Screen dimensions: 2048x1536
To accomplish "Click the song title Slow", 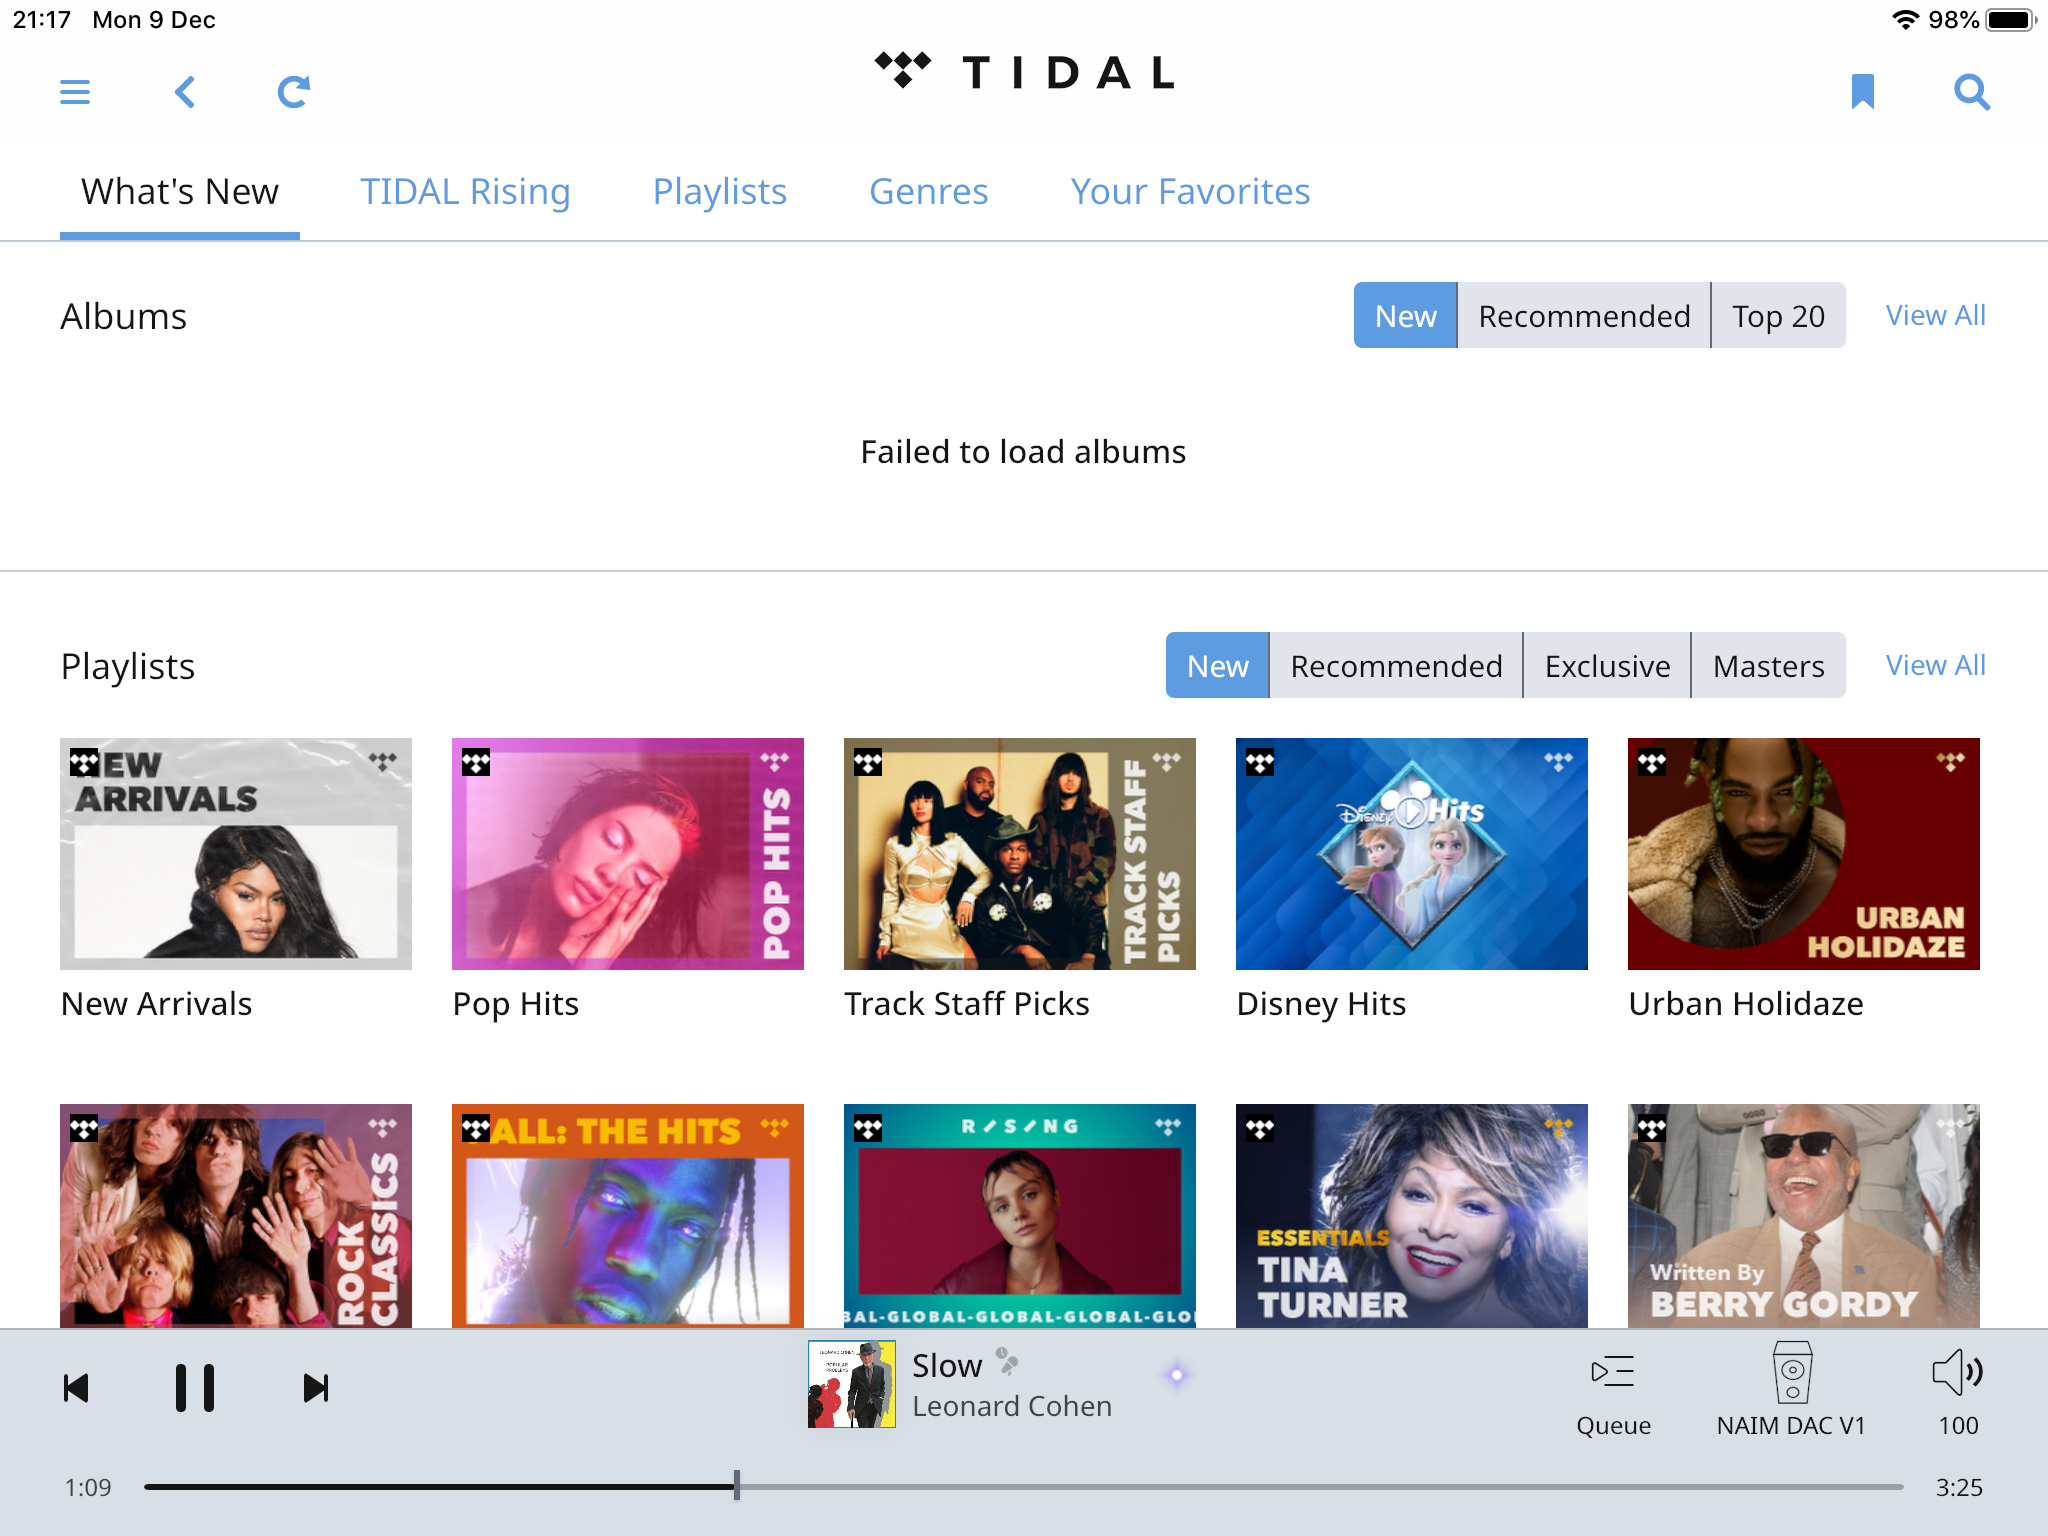I will click(x=947, y=1365).
